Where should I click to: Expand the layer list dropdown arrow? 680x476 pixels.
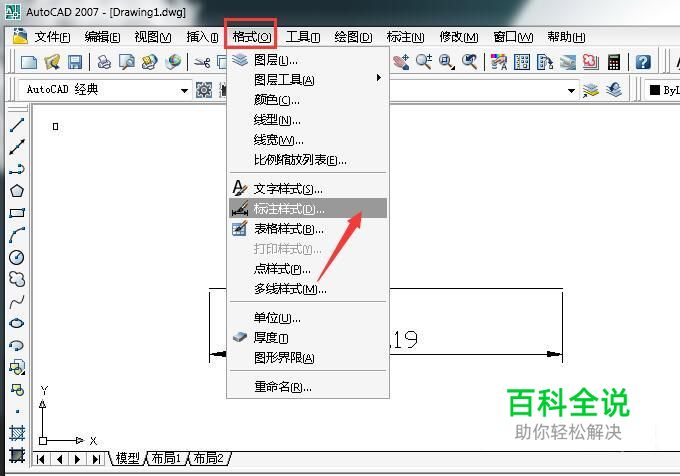coord(571,91)
